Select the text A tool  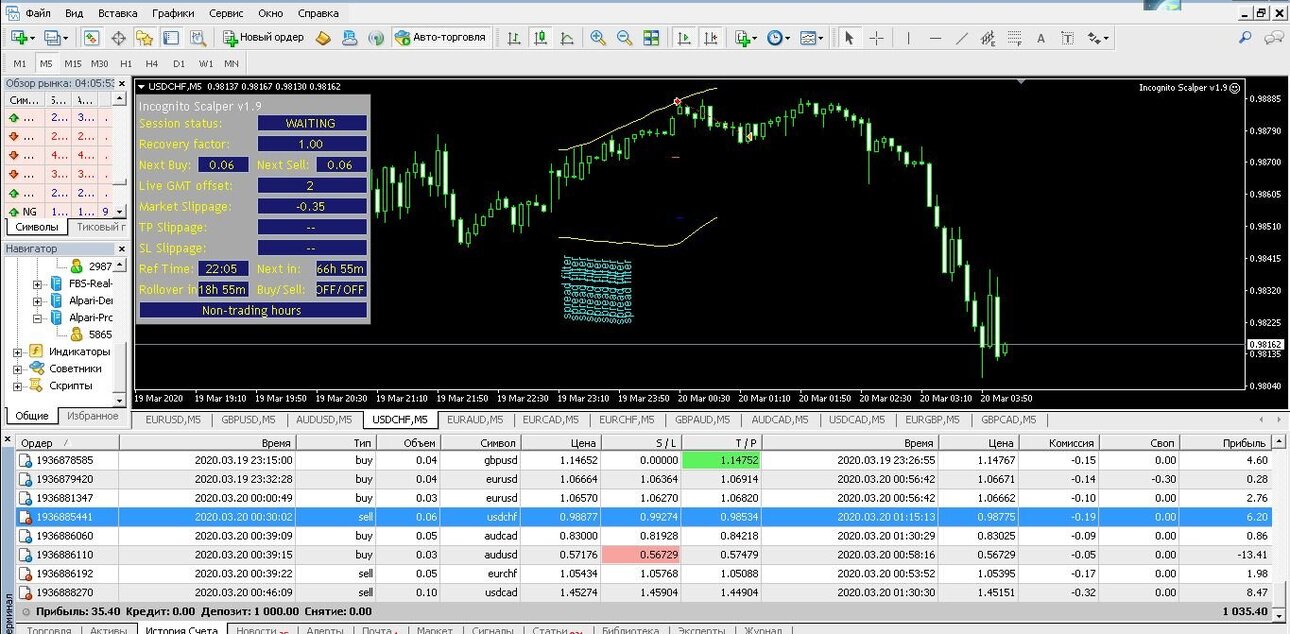[x=1040, y=38]
